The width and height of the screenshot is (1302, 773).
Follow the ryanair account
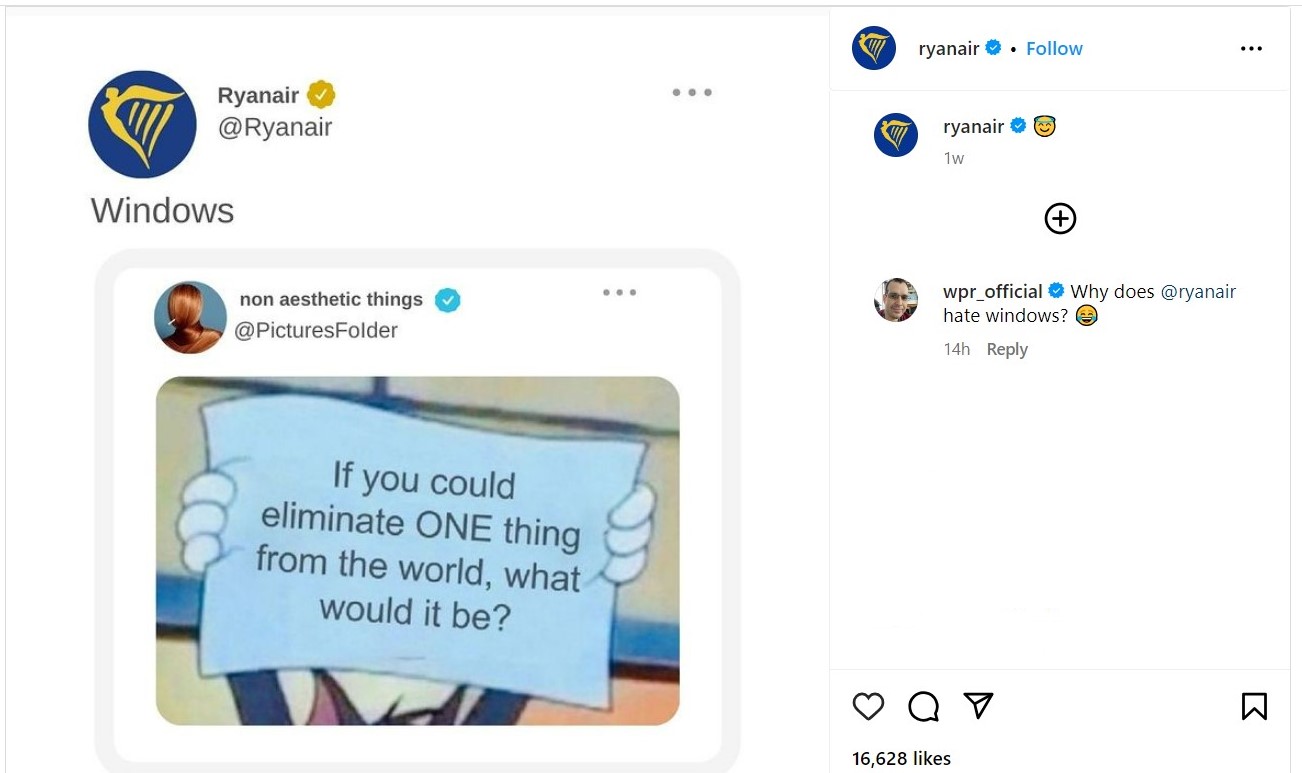click(x=1054, y=49)
